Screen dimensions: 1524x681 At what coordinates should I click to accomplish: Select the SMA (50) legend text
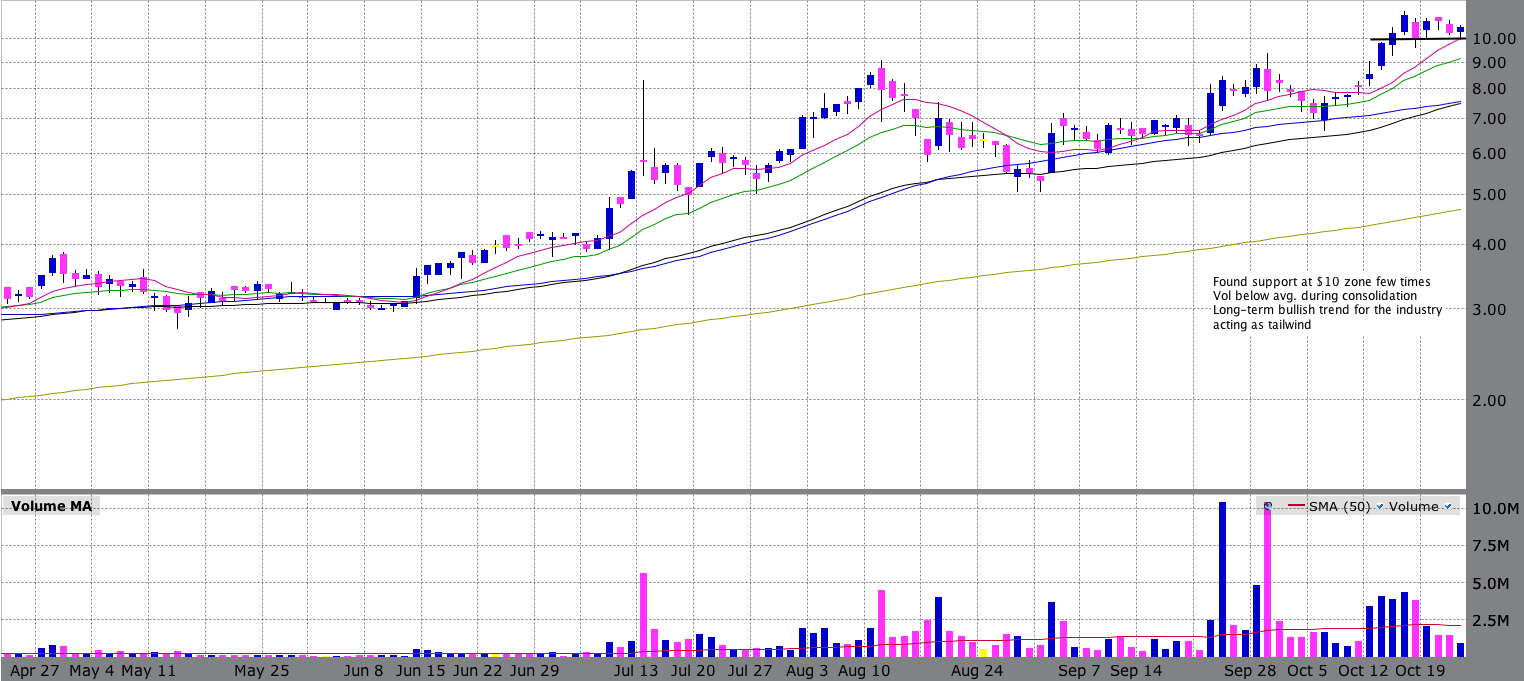(1339, 507)
